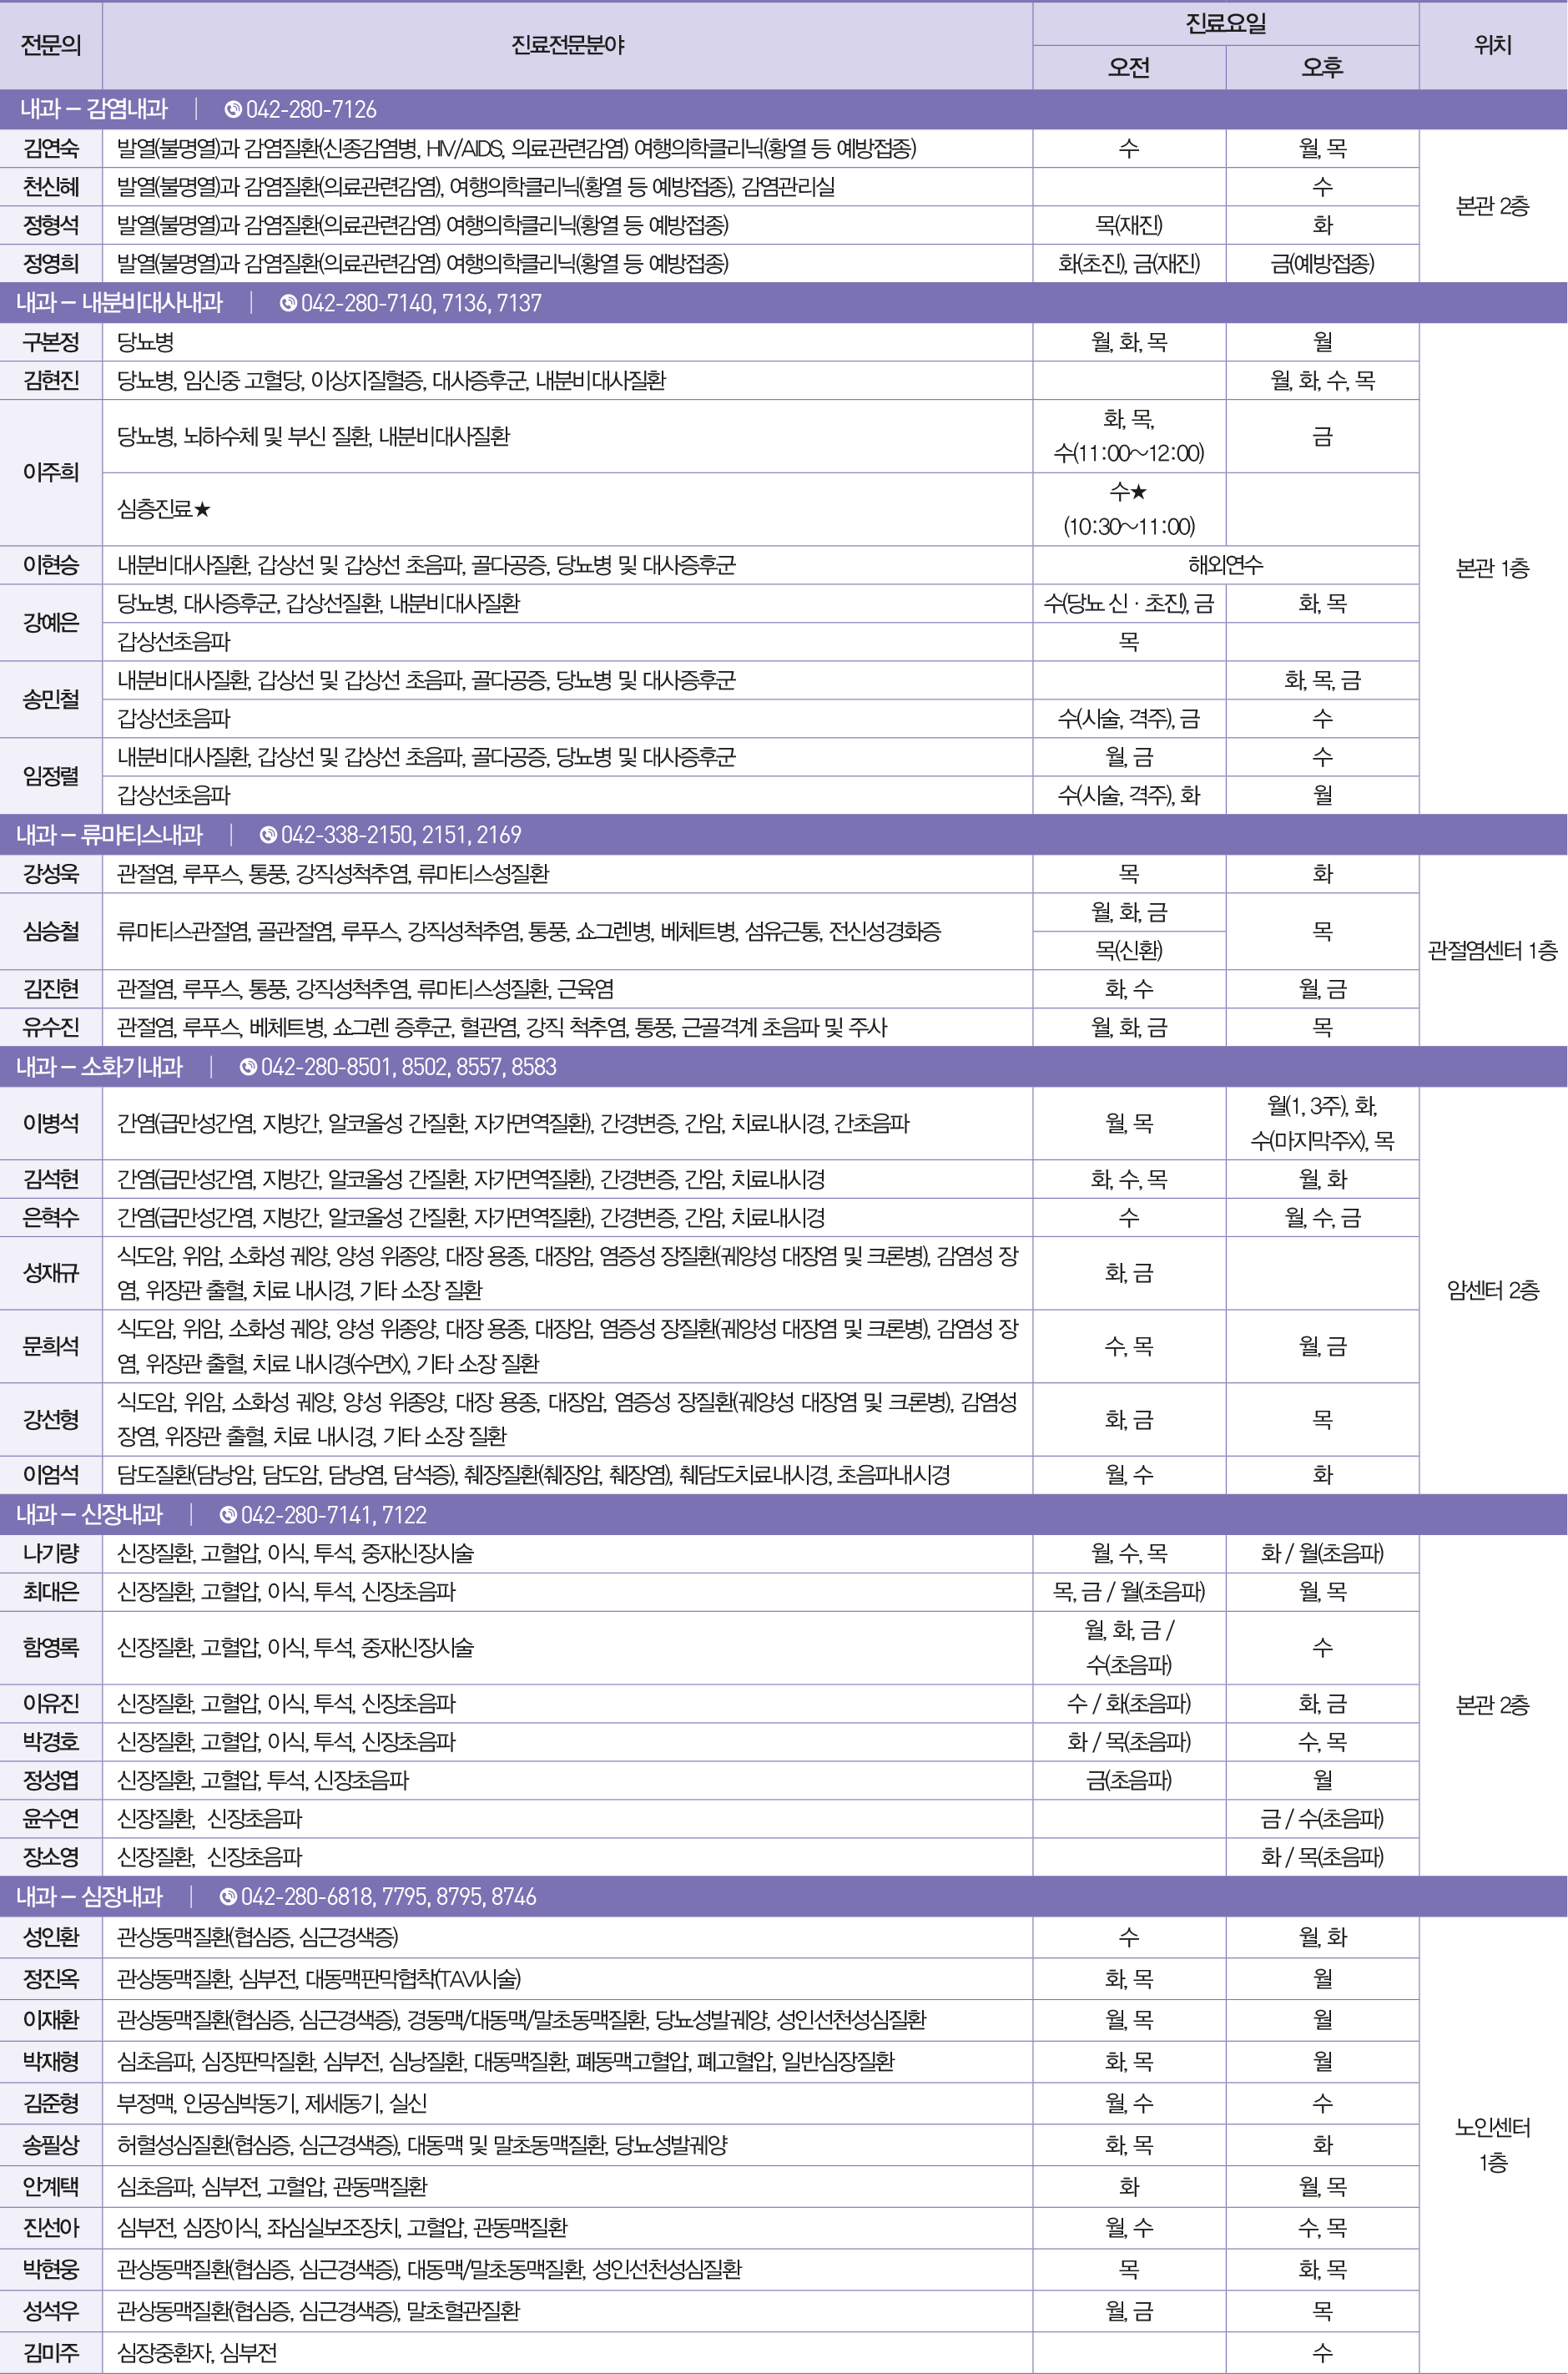The image size is (1568, 2374).
Task: Click the 진료전문분야 column header
Action: pos(567,45)
